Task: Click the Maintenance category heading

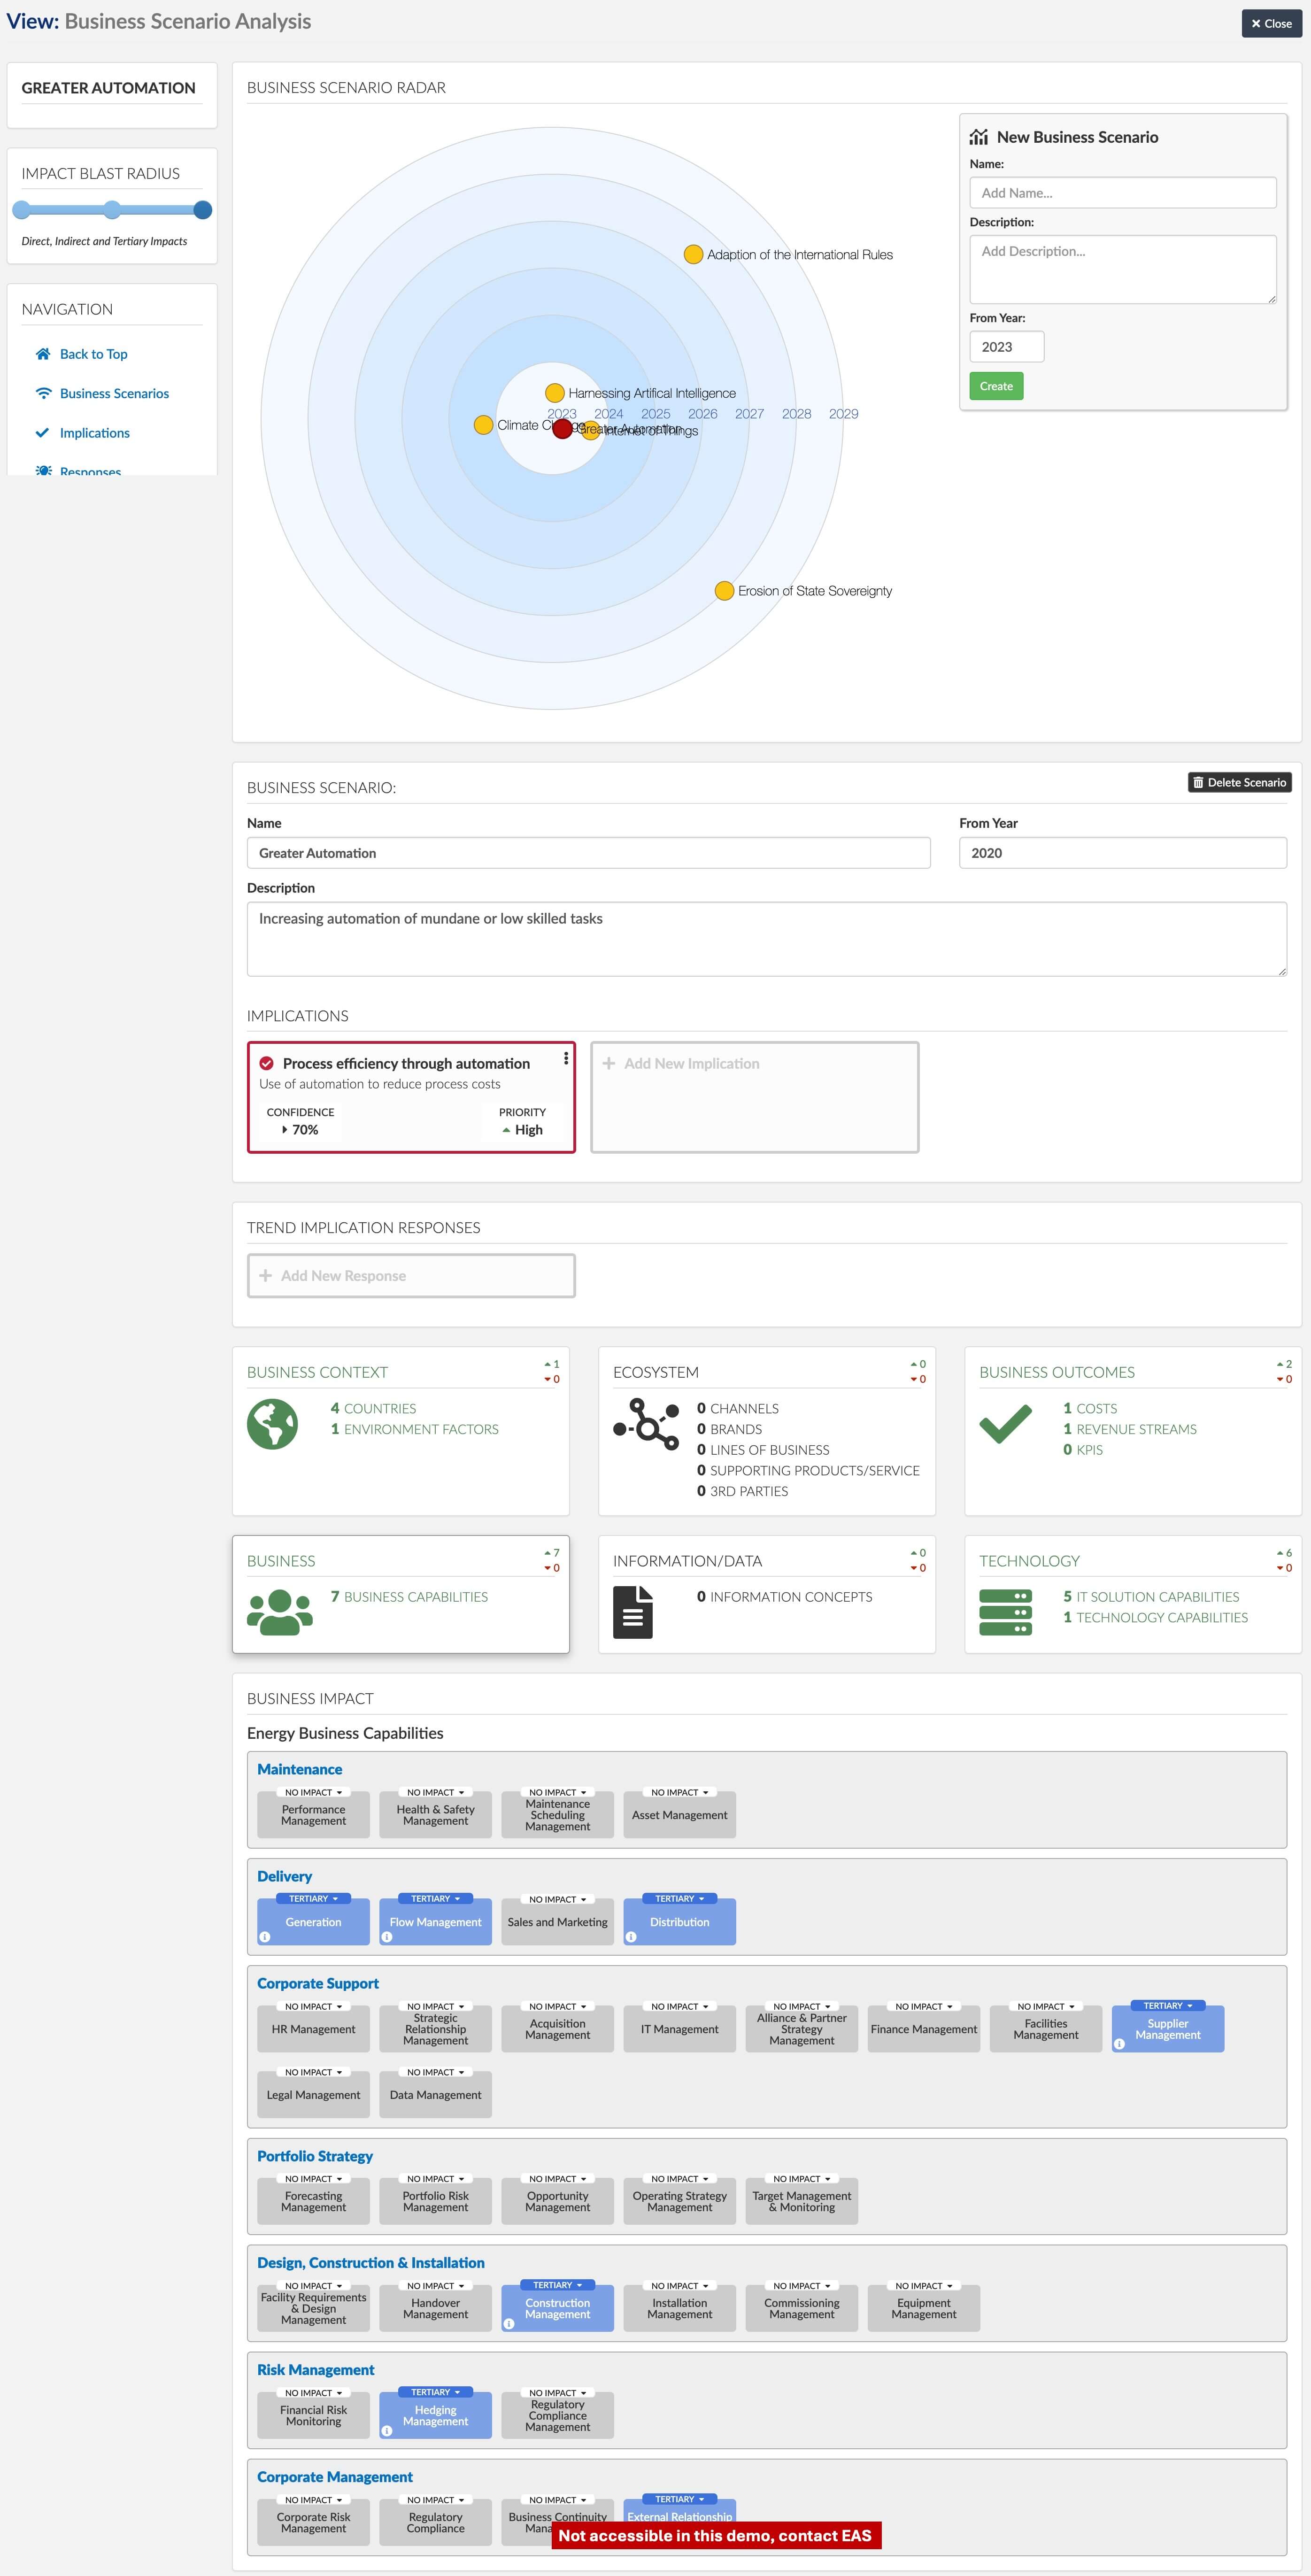Action: point(300,1769)
